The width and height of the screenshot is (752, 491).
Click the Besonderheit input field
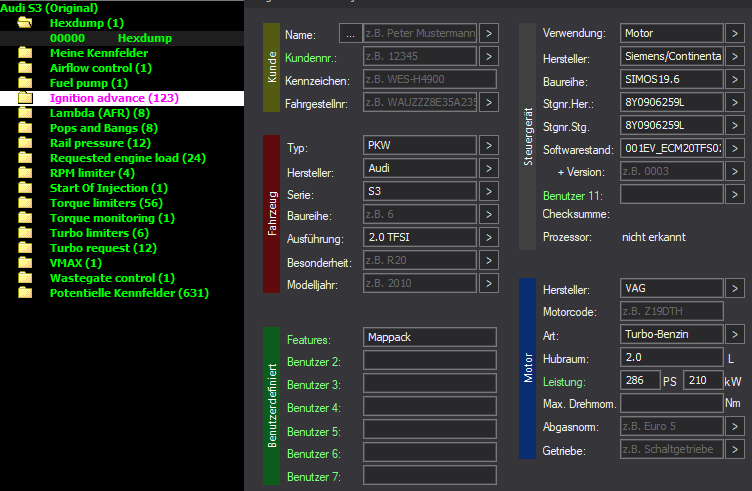pyautogui.click(x=420, y=260)
